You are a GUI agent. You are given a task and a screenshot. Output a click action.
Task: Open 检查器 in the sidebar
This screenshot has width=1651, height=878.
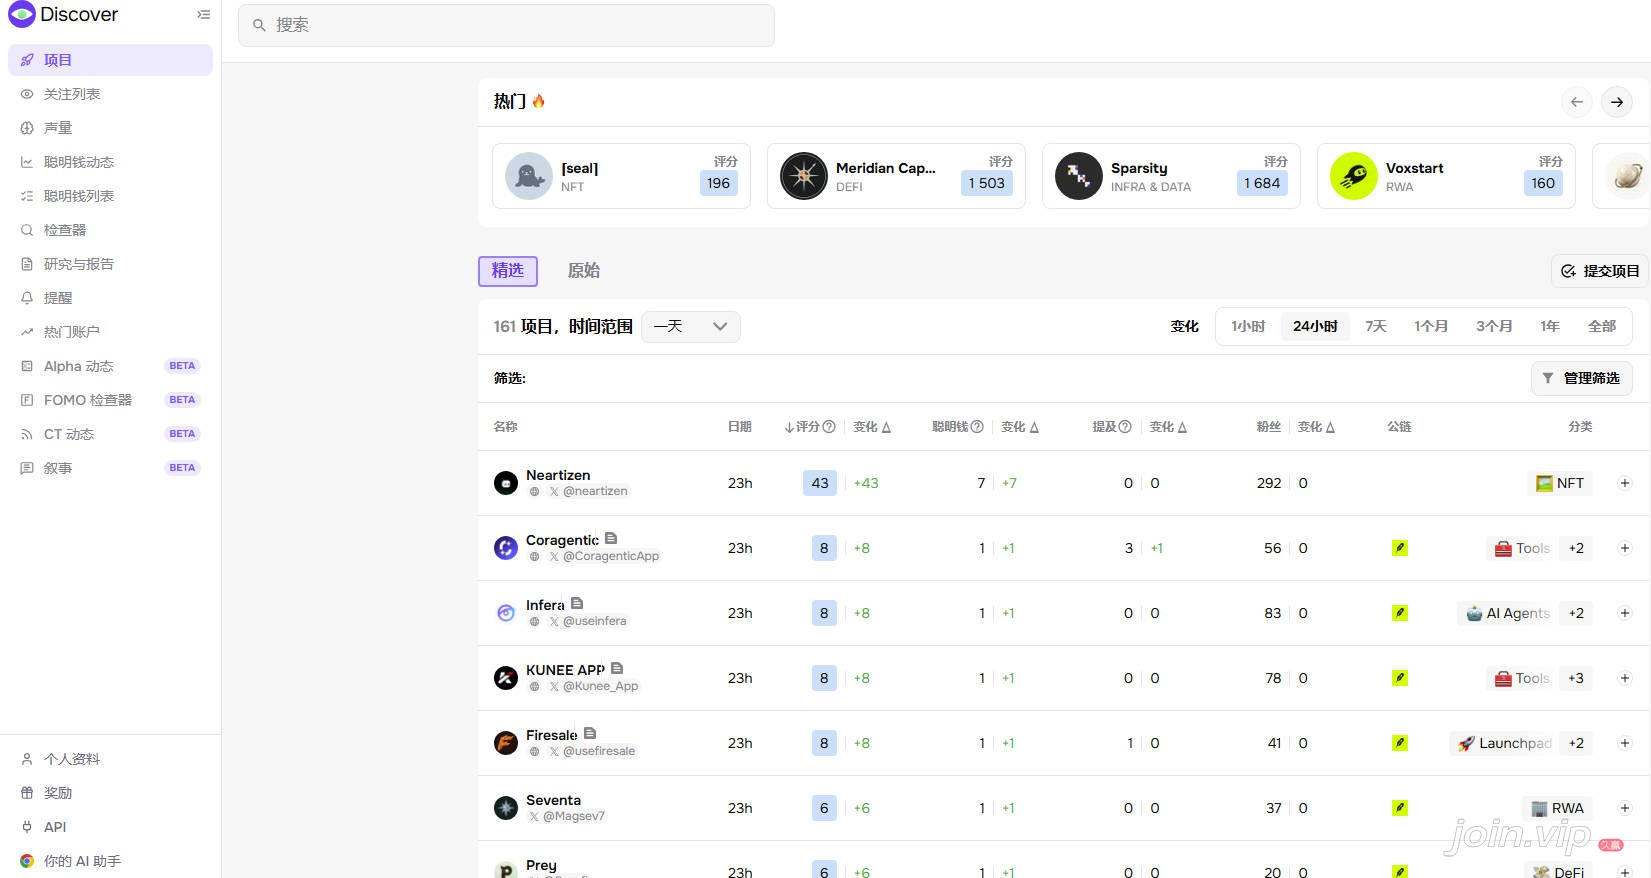[x=110, y=230]
